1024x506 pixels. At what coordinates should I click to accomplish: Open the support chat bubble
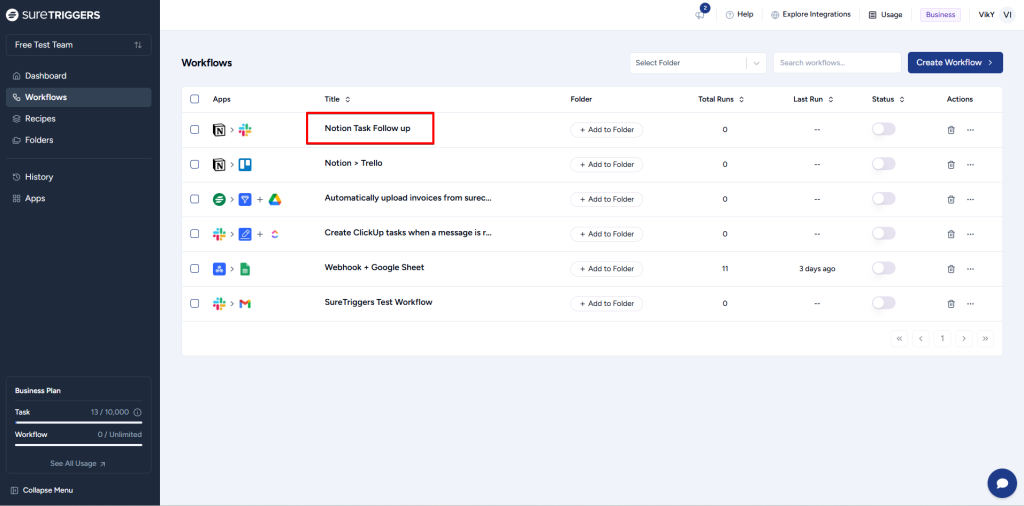1001,483
